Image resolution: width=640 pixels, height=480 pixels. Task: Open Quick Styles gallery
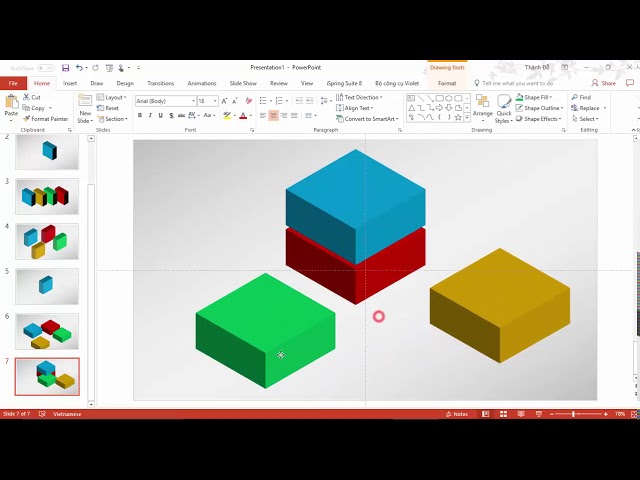[504, 108]
